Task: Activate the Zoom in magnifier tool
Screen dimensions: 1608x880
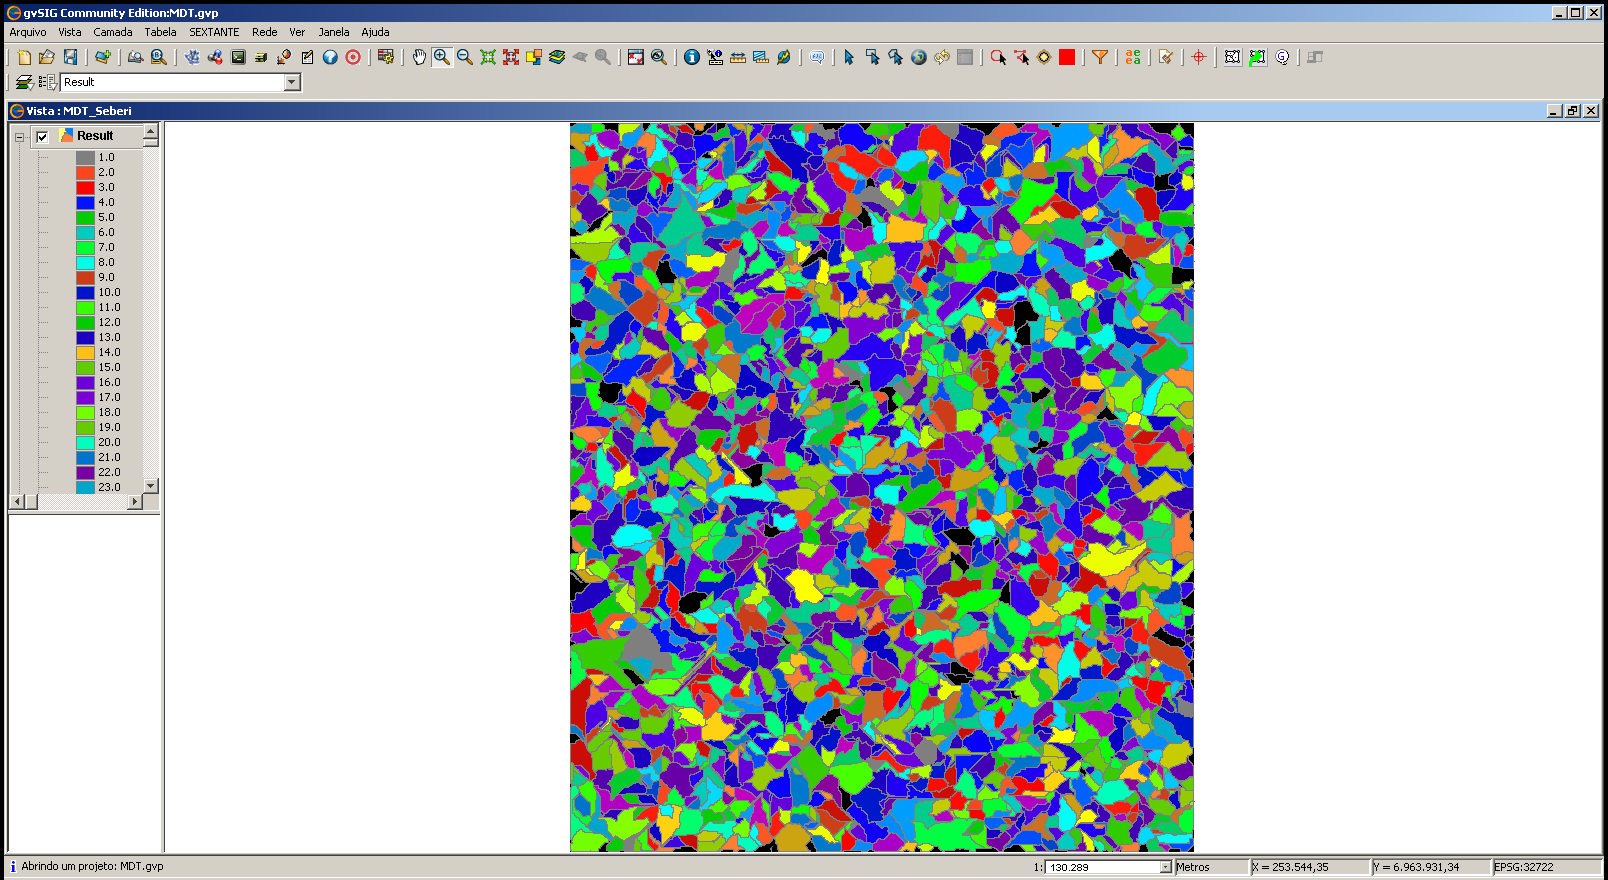Action: [441, 57]
